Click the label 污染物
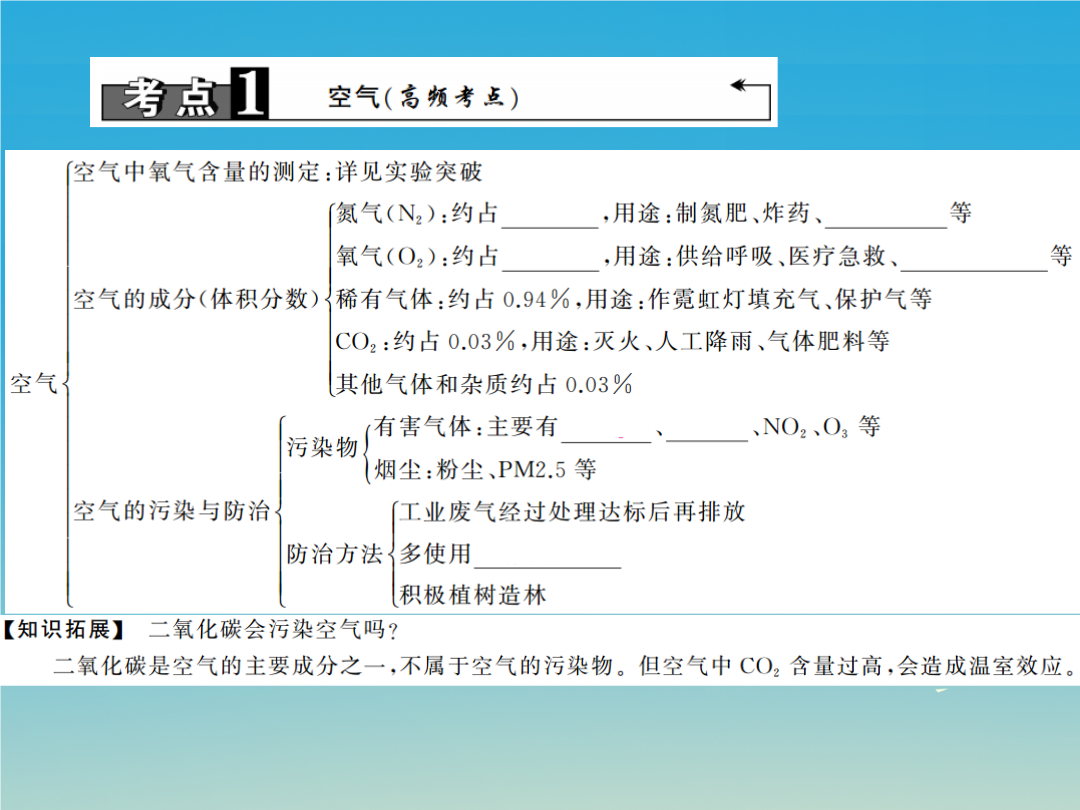Image resolution: width=1080 pixels, height=810 pixels. click(322, 447)
